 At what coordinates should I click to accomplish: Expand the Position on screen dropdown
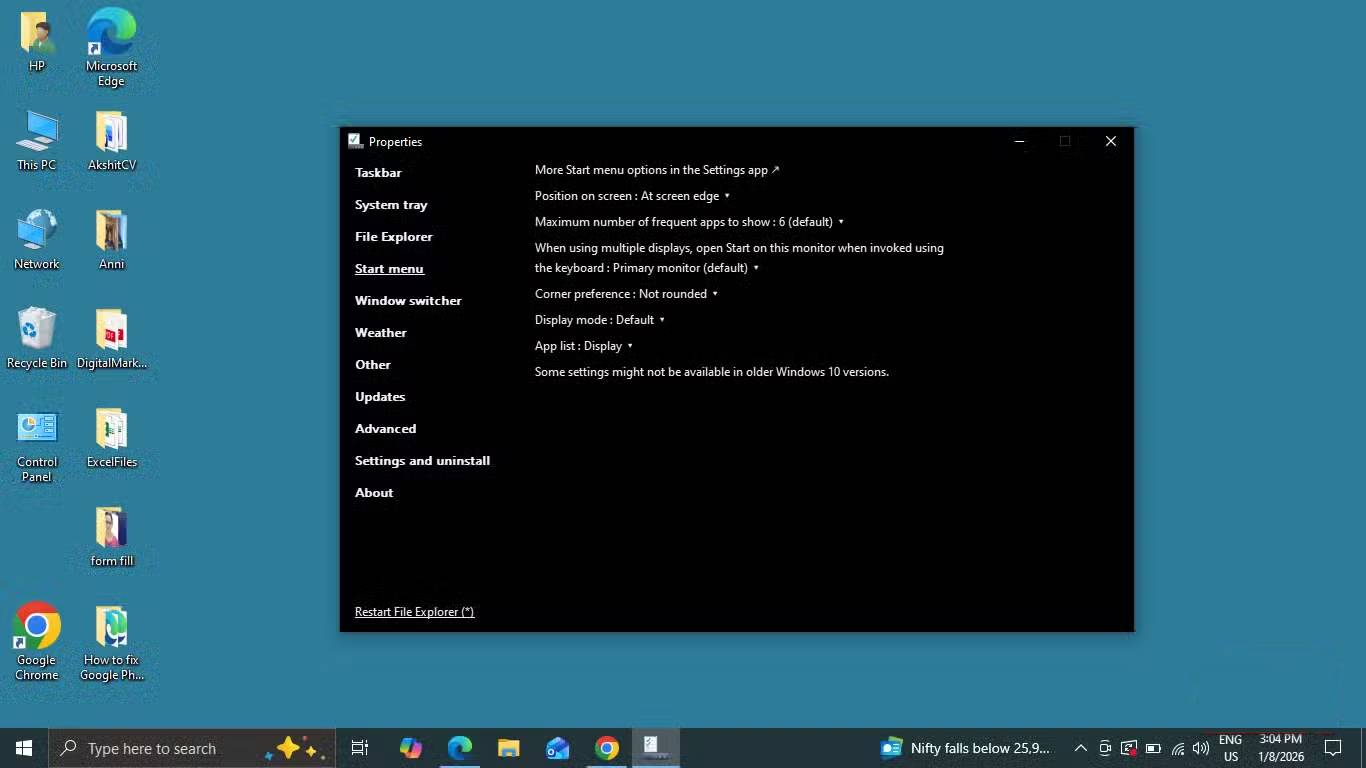(632, 196)
